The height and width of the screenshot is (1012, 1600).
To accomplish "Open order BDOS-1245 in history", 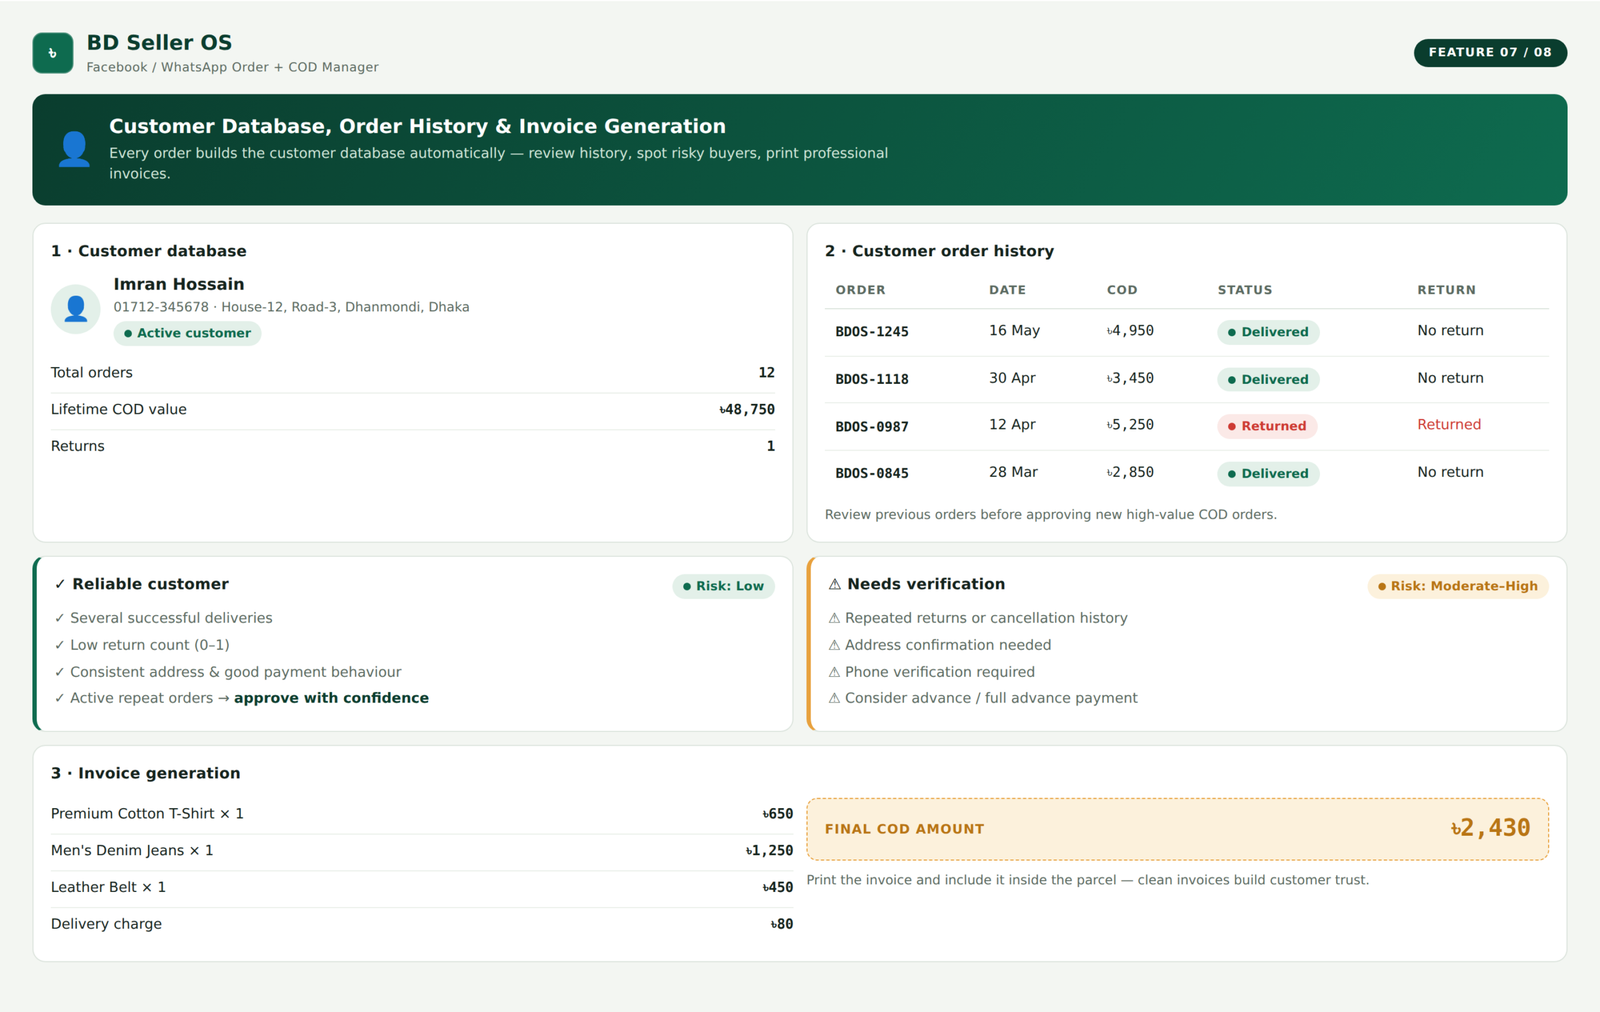I will (1186, 331).
